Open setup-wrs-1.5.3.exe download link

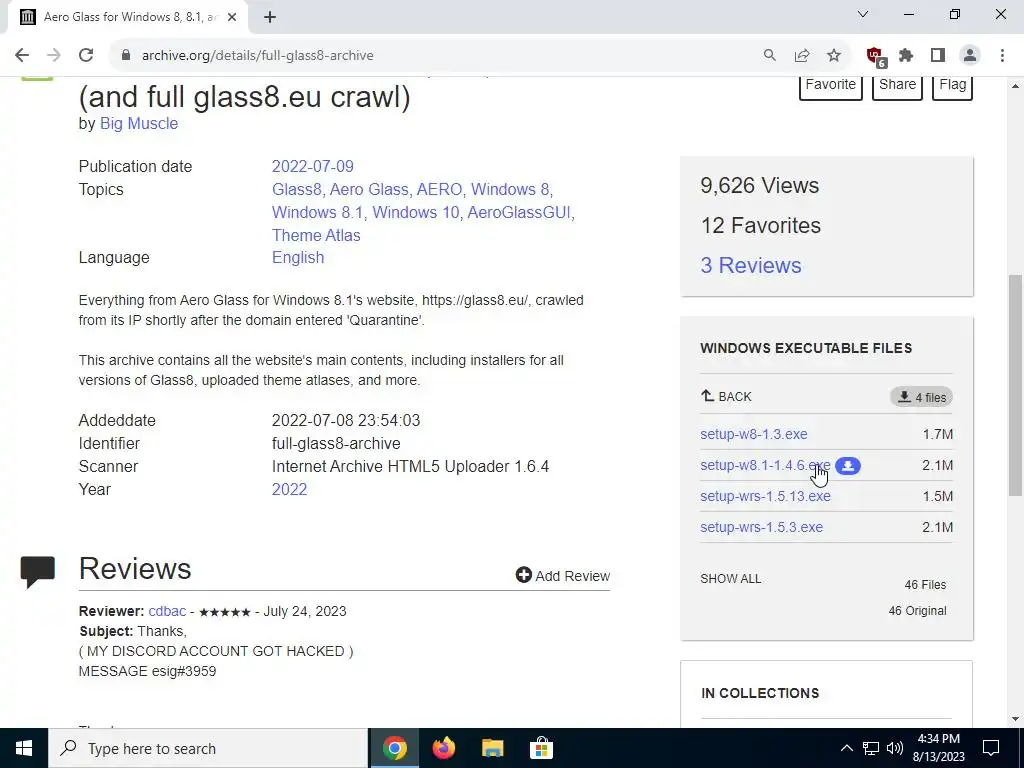click(x=761, y=527)
